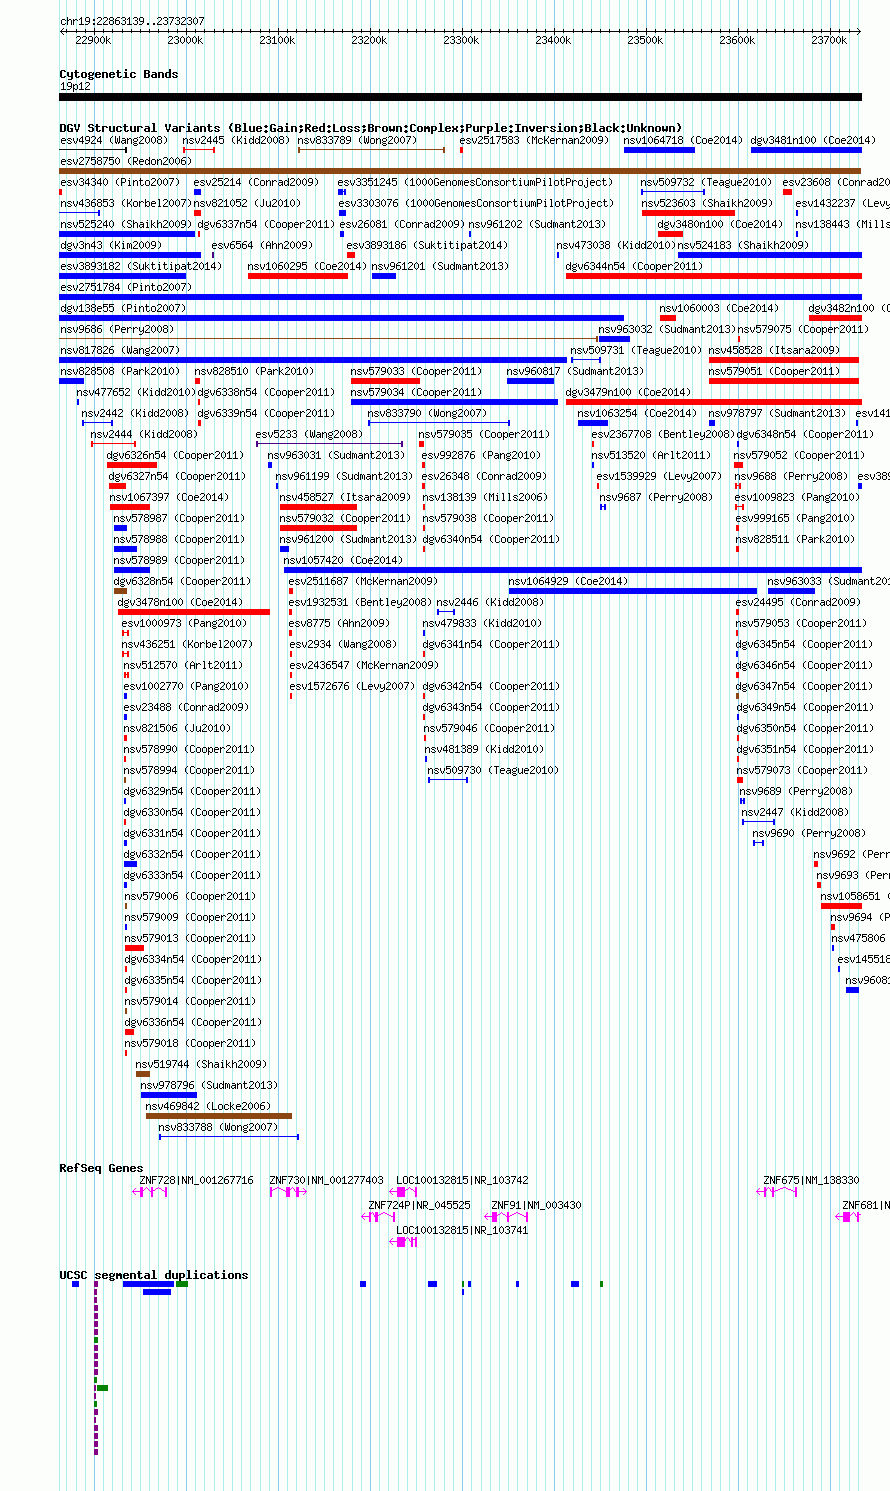Click variant nsv2447 (Kidd2008) label

point(795,812)
